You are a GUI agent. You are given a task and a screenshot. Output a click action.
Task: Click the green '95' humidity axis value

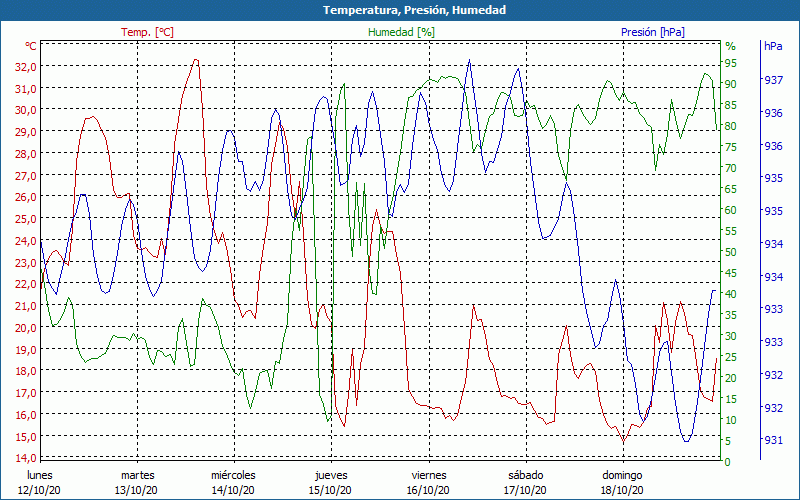tap(731, 63)
